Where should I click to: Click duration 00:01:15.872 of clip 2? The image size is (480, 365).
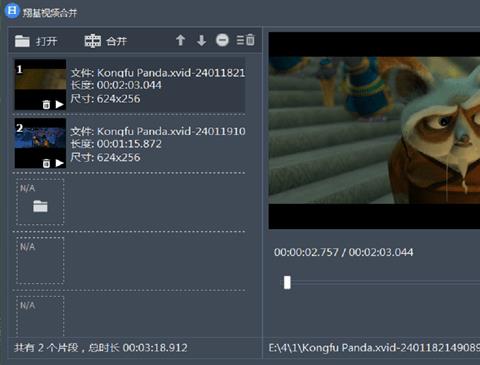click(x=129, y=144)
